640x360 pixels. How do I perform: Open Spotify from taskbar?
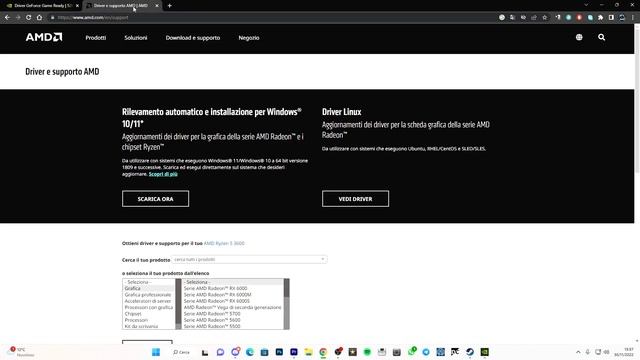[x=367, y=352]
